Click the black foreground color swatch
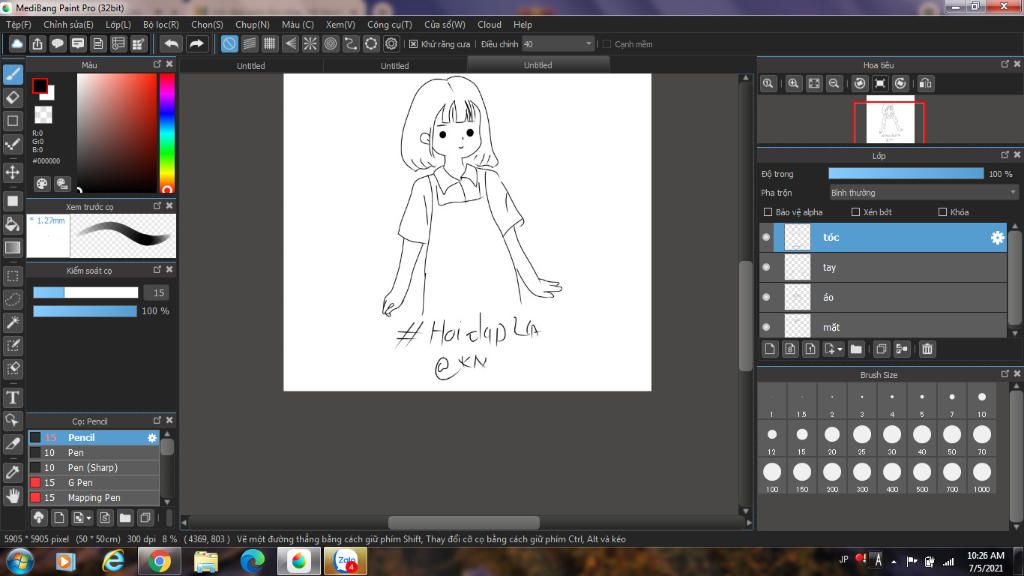Viewport: 1024px width, 576px height. (39, 86)
